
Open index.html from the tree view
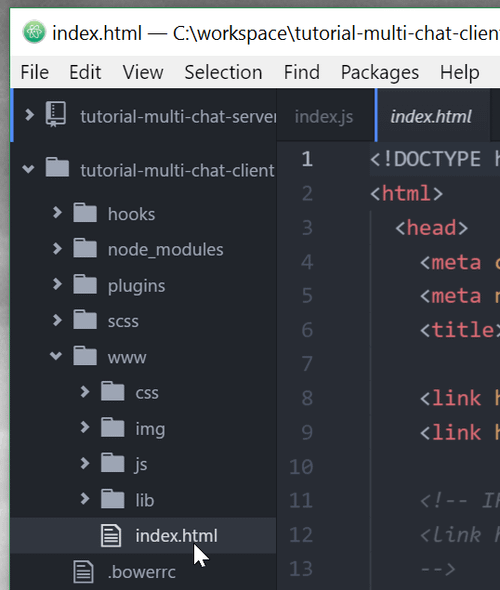pyautogui.click(x=176, y=536)
